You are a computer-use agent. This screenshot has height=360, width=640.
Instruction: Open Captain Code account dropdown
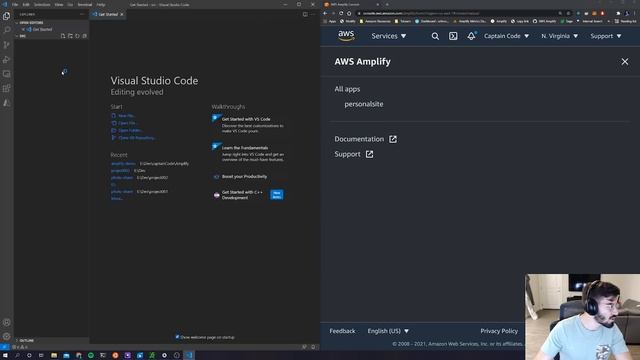(506, 36)
